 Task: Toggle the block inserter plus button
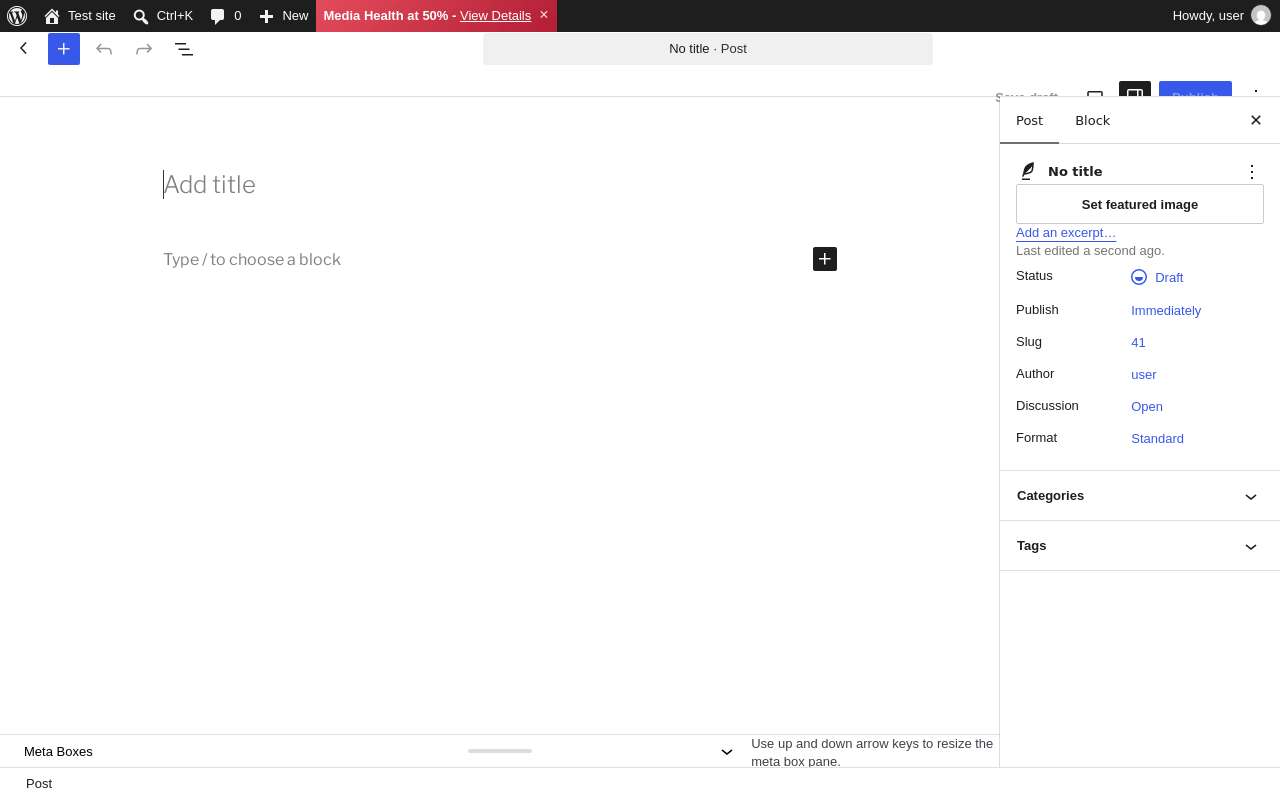pos(64,49)
